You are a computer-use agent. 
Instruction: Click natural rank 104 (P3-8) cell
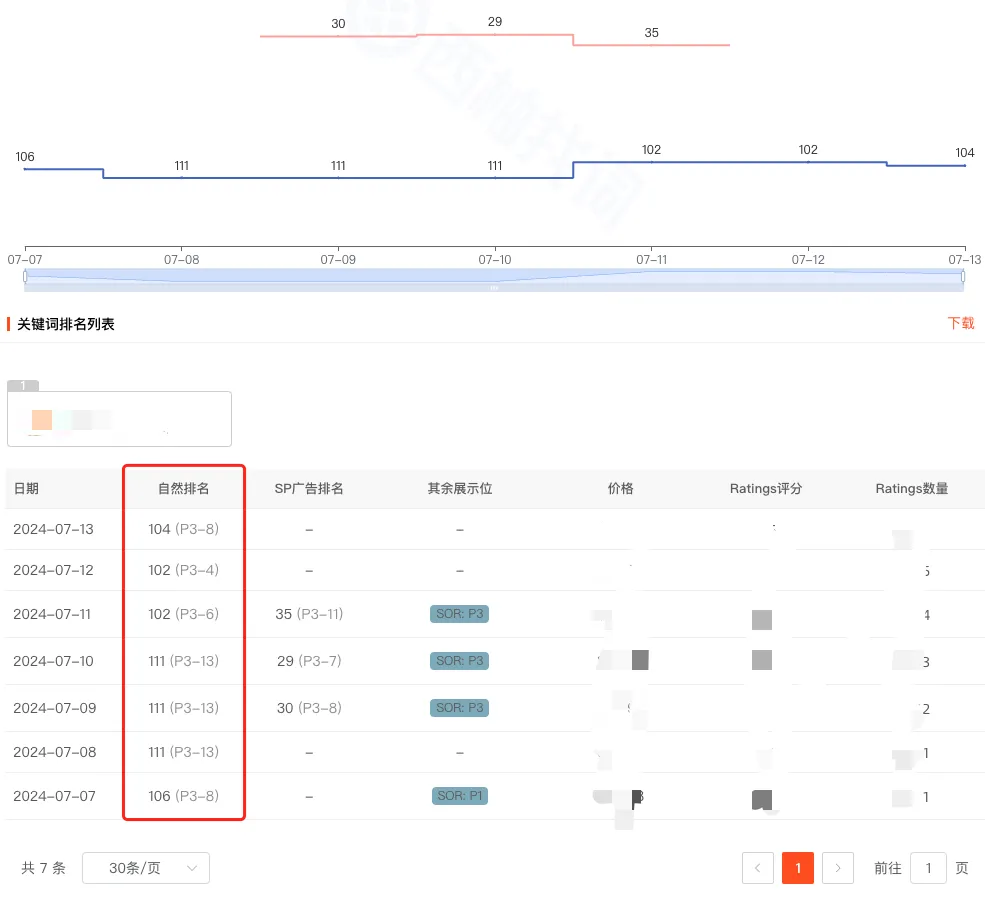pyautogui.click(x=183, y=529)
